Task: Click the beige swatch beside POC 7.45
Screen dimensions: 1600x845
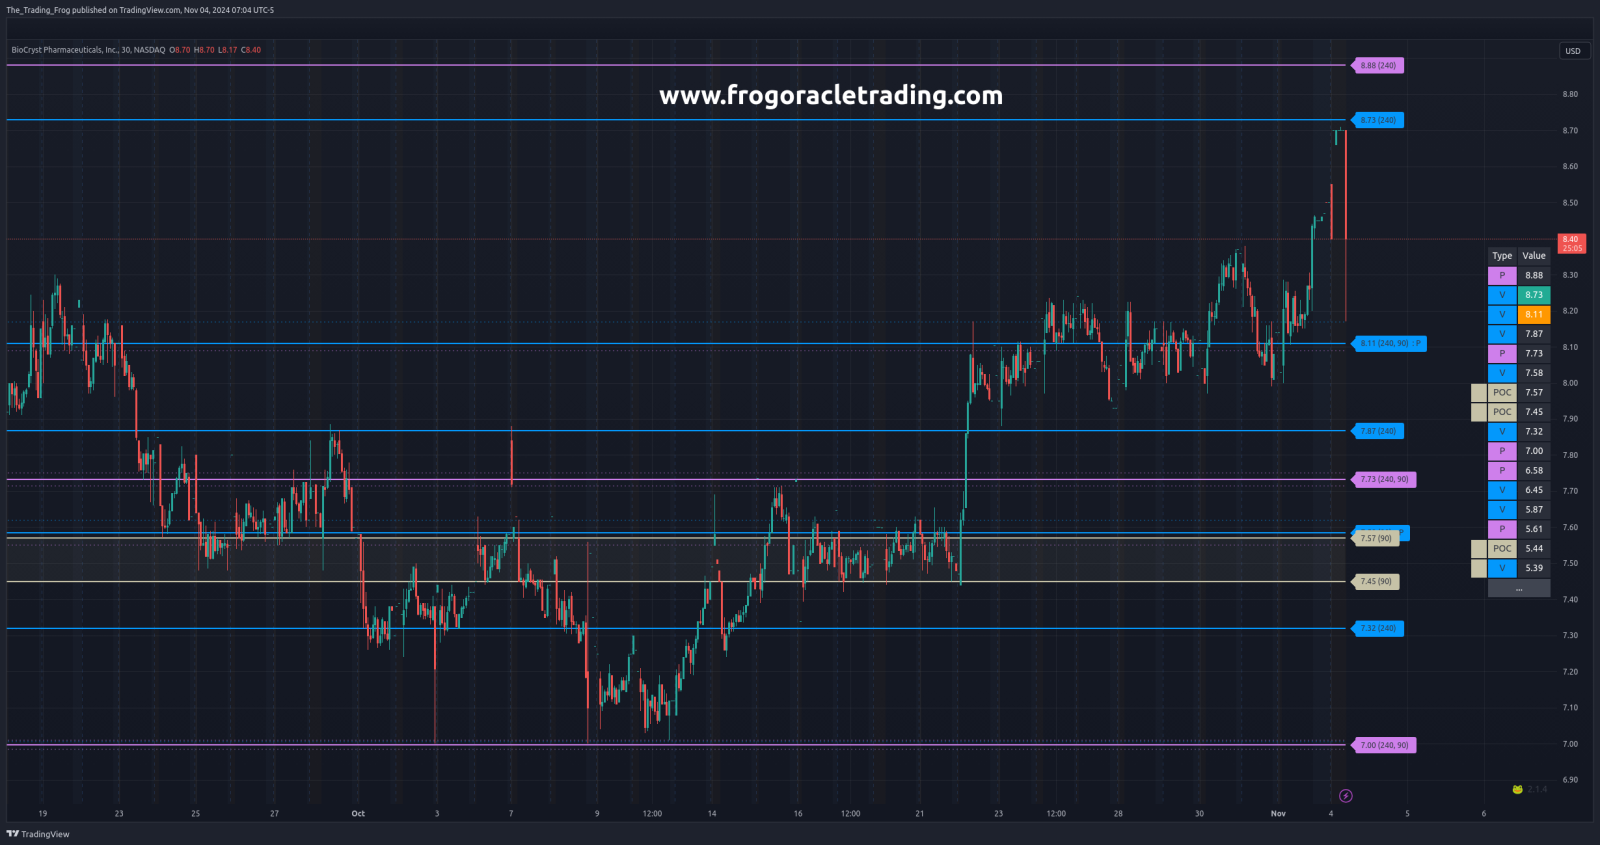Action: click(1479, 412)
